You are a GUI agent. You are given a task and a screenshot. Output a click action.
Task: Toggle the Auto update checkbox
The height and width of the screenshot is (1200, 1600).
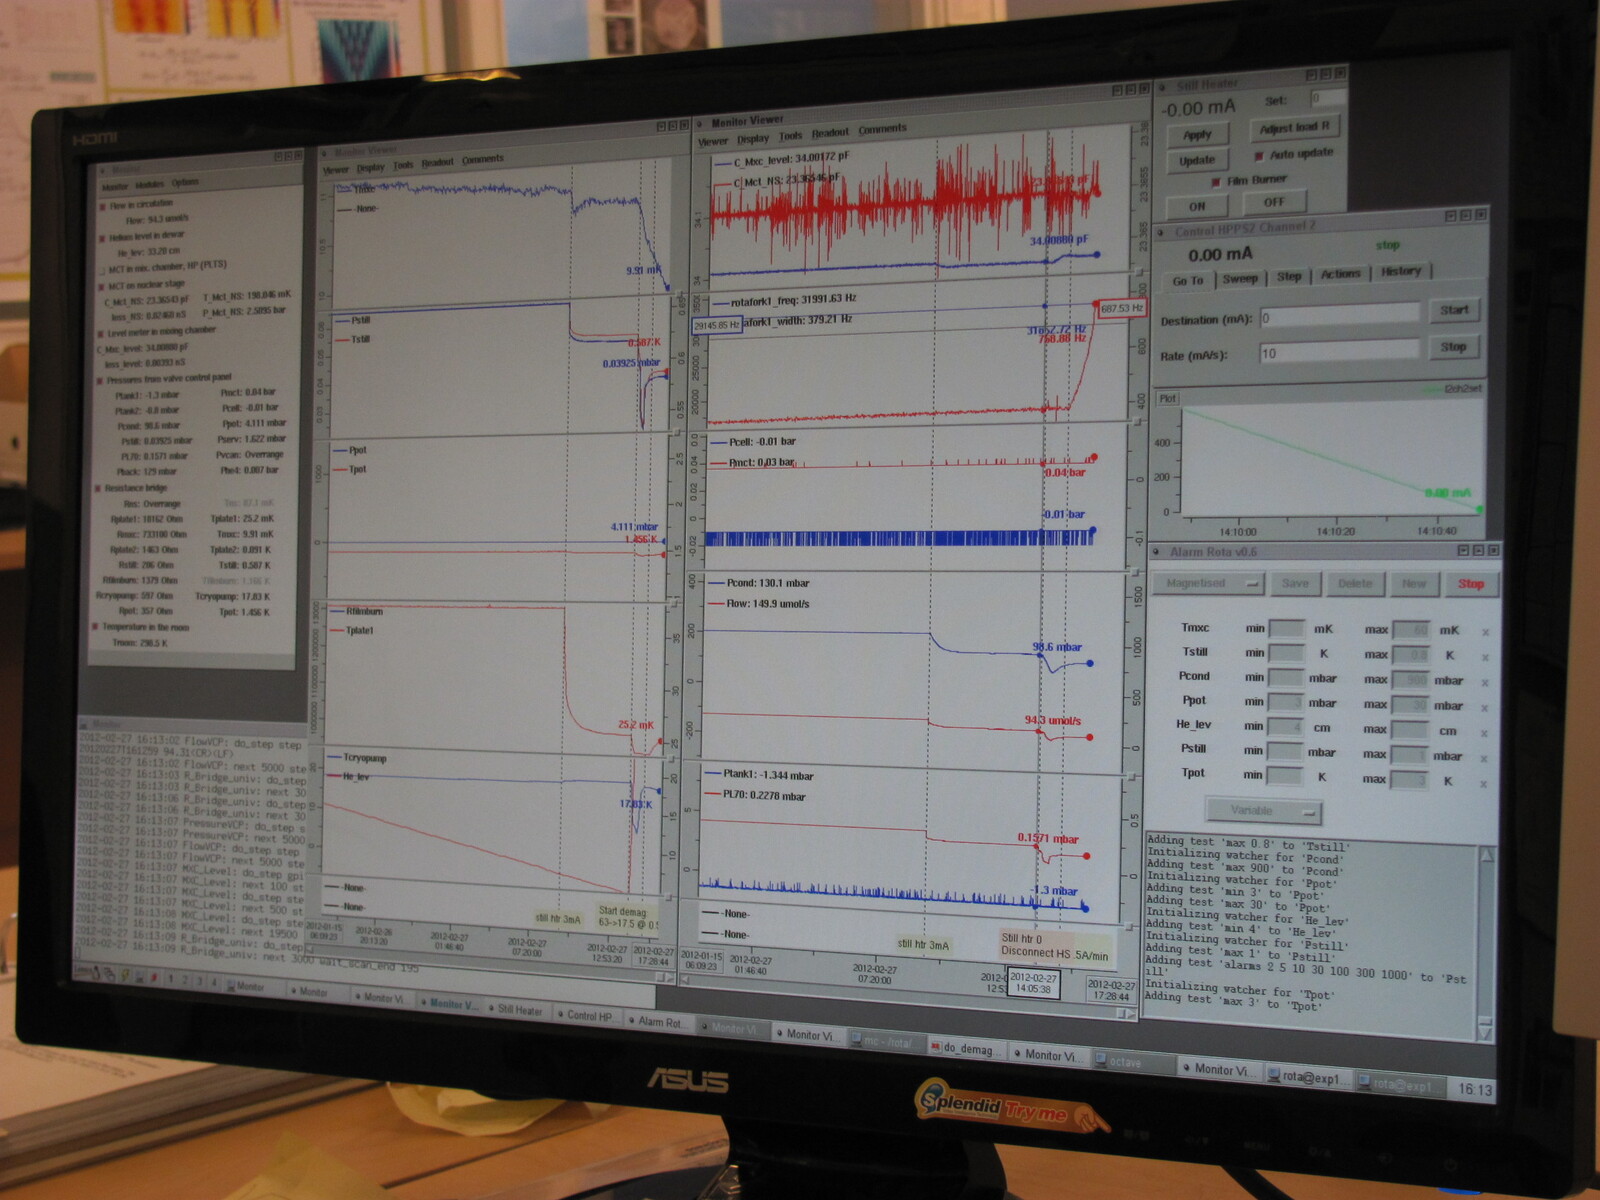pyautogui.click(x=1259, y=155)
